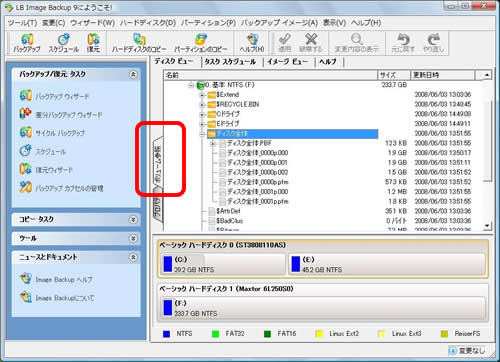Launch 差分バックアップ ウィザード in the task panel
500x362 pixels.
61,114
